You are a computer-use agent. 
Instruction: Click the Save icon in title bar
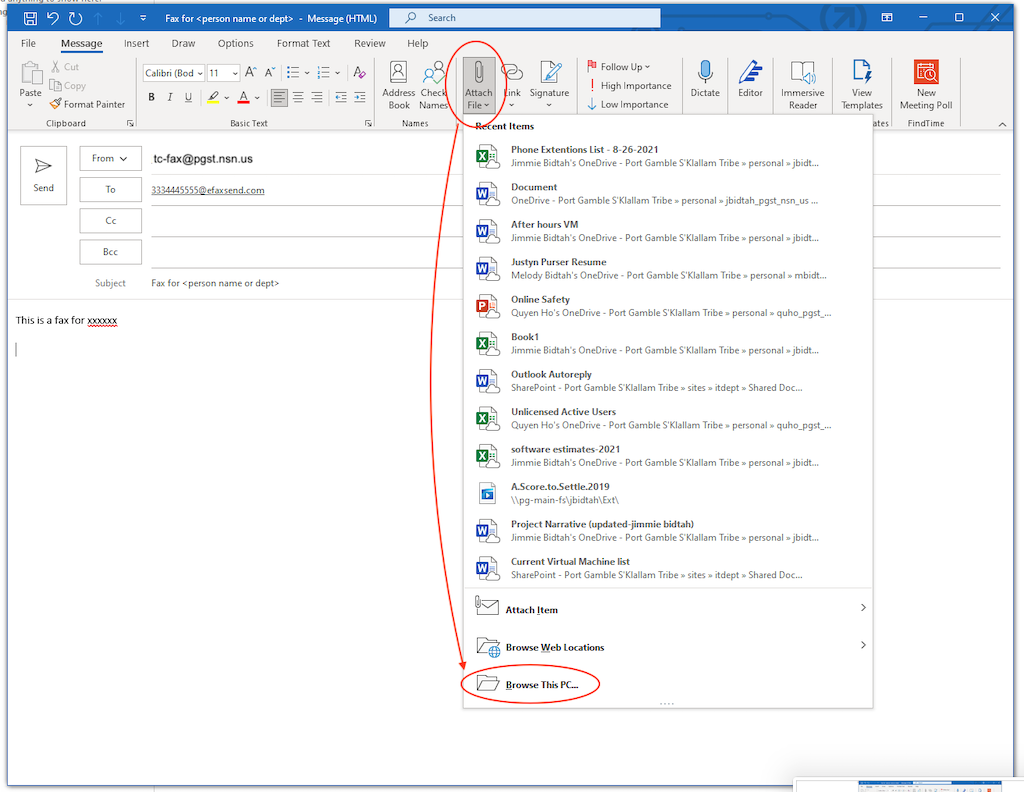[30, 18]
